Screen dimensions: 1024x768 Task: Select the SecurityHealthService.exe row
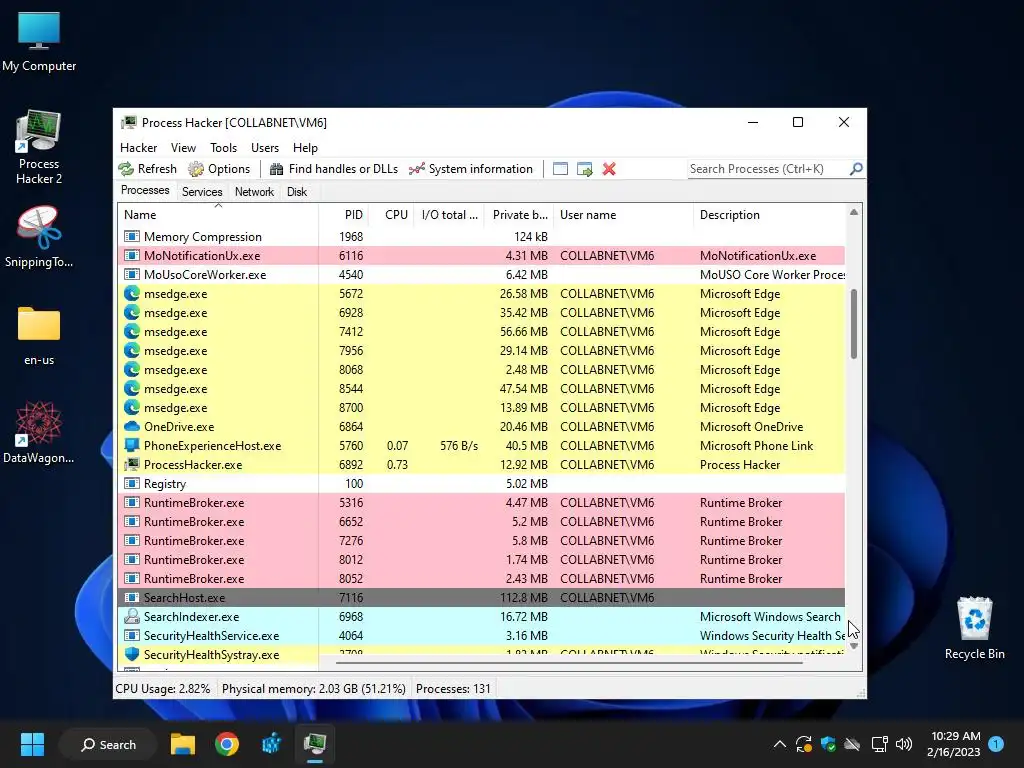click(x=481, y=635)
